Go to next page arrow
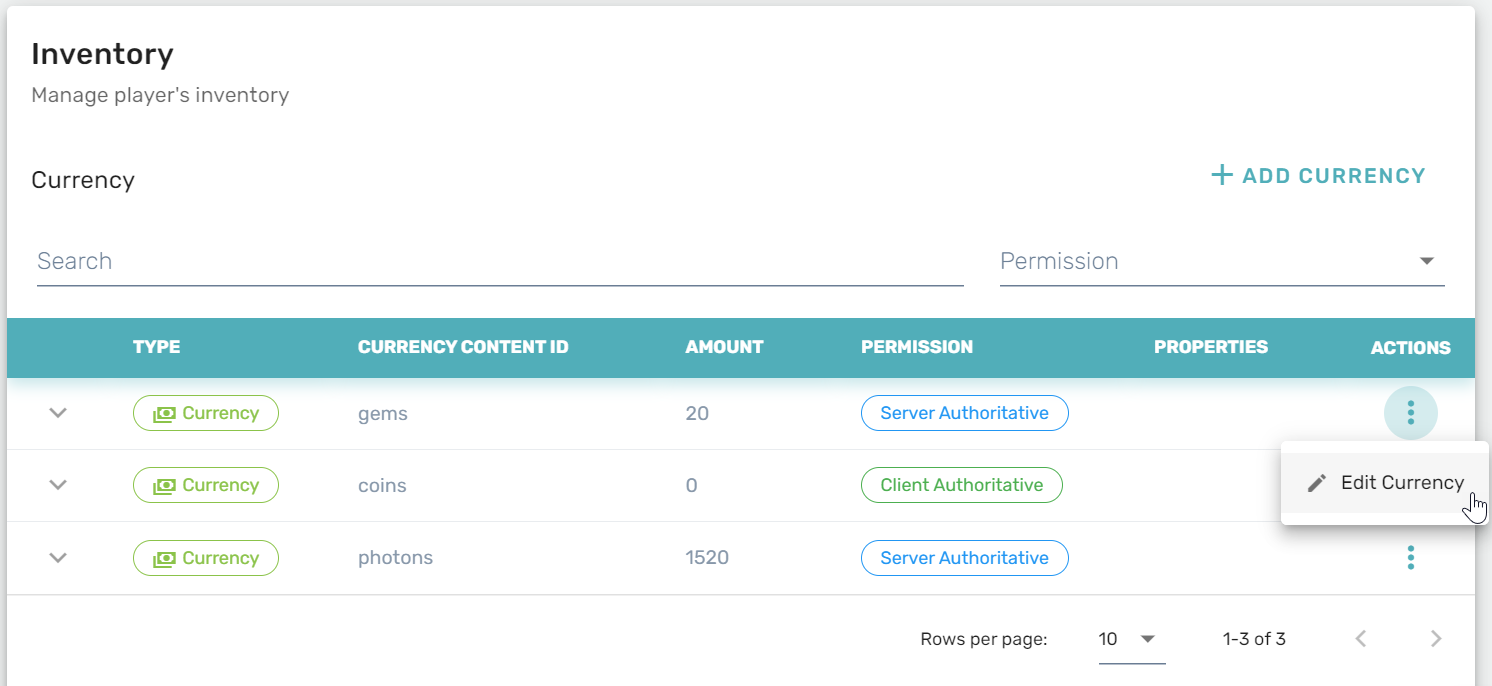This screenshot has height=686, width=1492. [1436, 638]
